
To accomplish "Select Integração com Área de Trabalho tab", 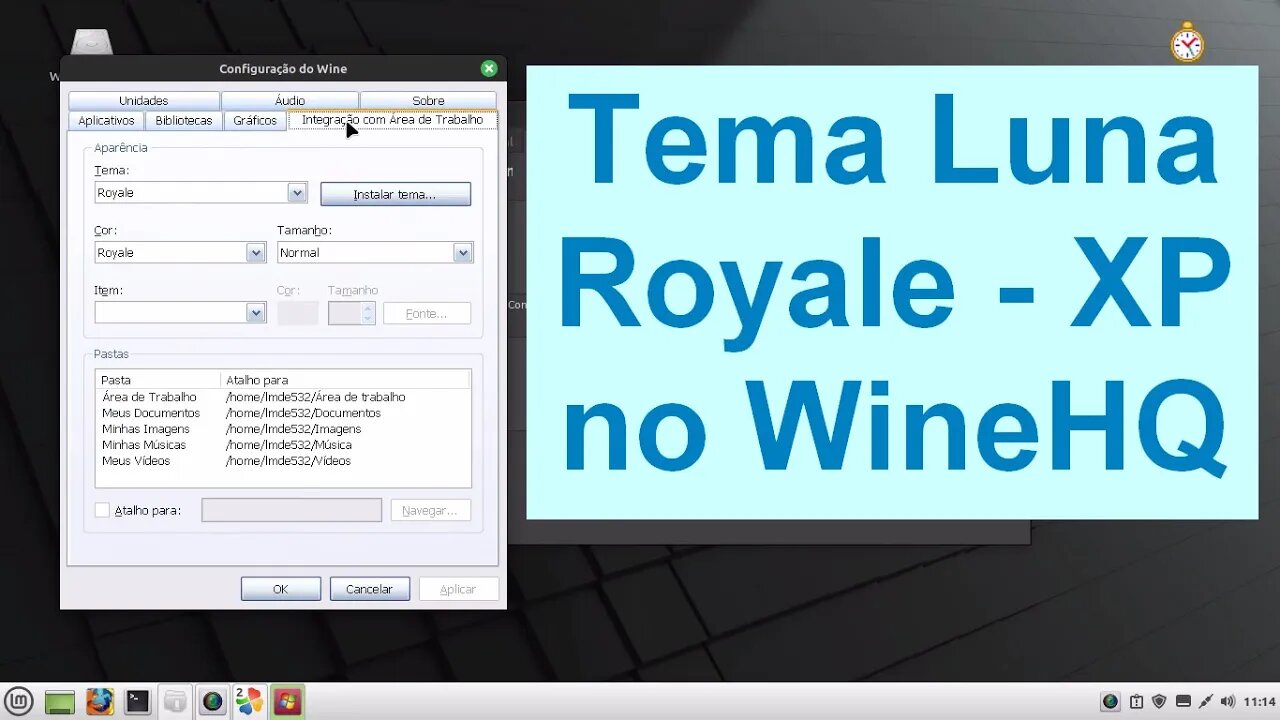I will tap(392, 119).
